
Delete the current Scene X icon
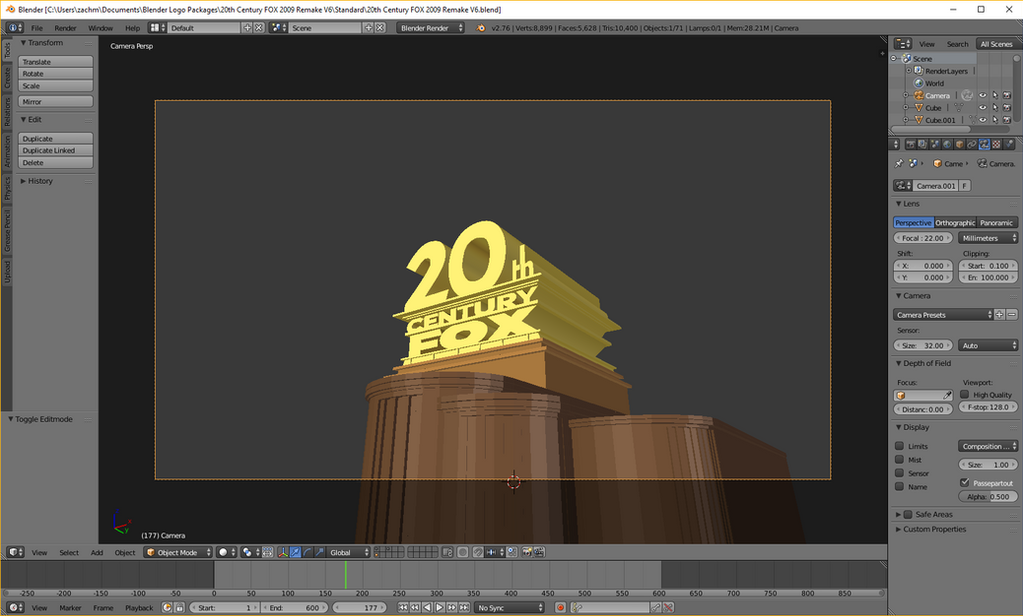pos(380,27)
